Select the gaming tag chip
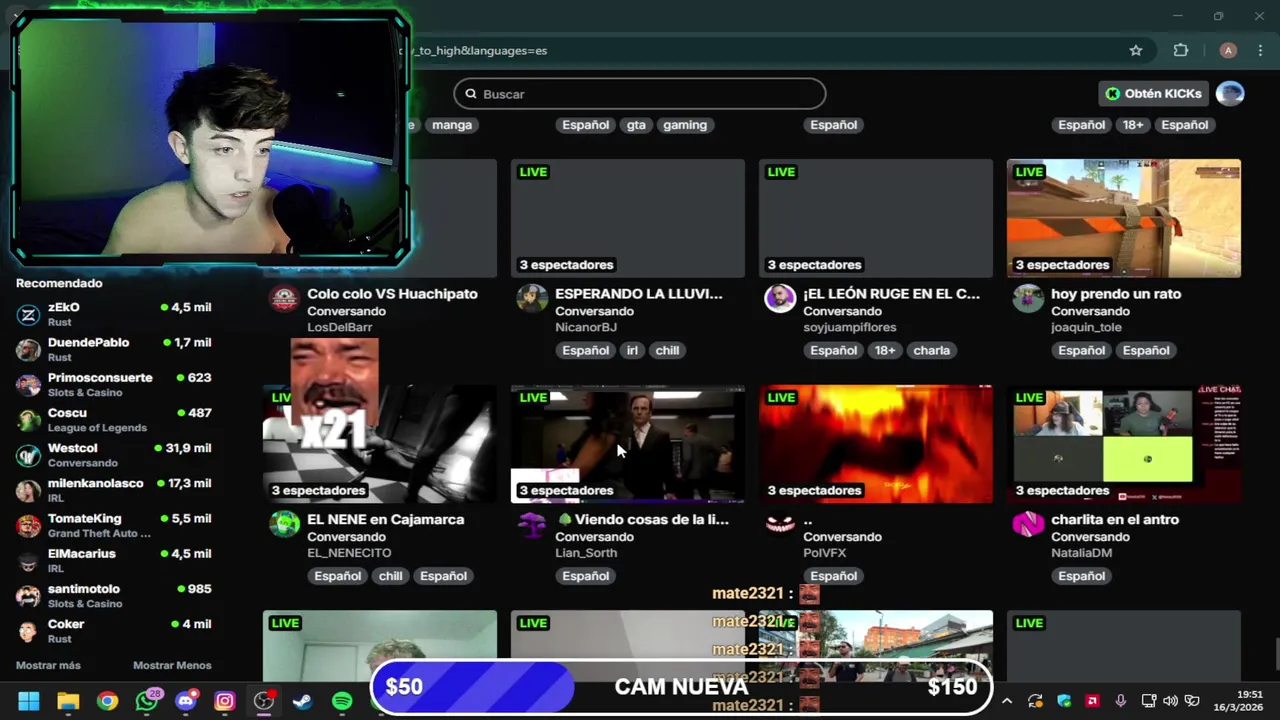 tap(685, 125)
